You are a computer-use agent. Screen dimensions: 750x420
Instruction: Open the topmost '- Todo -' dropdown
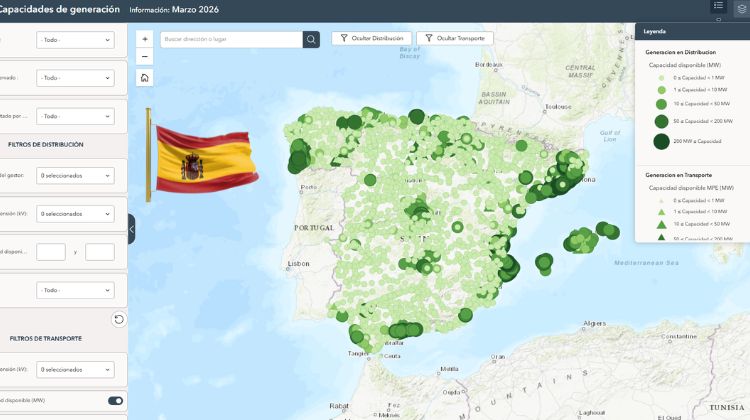75,40
